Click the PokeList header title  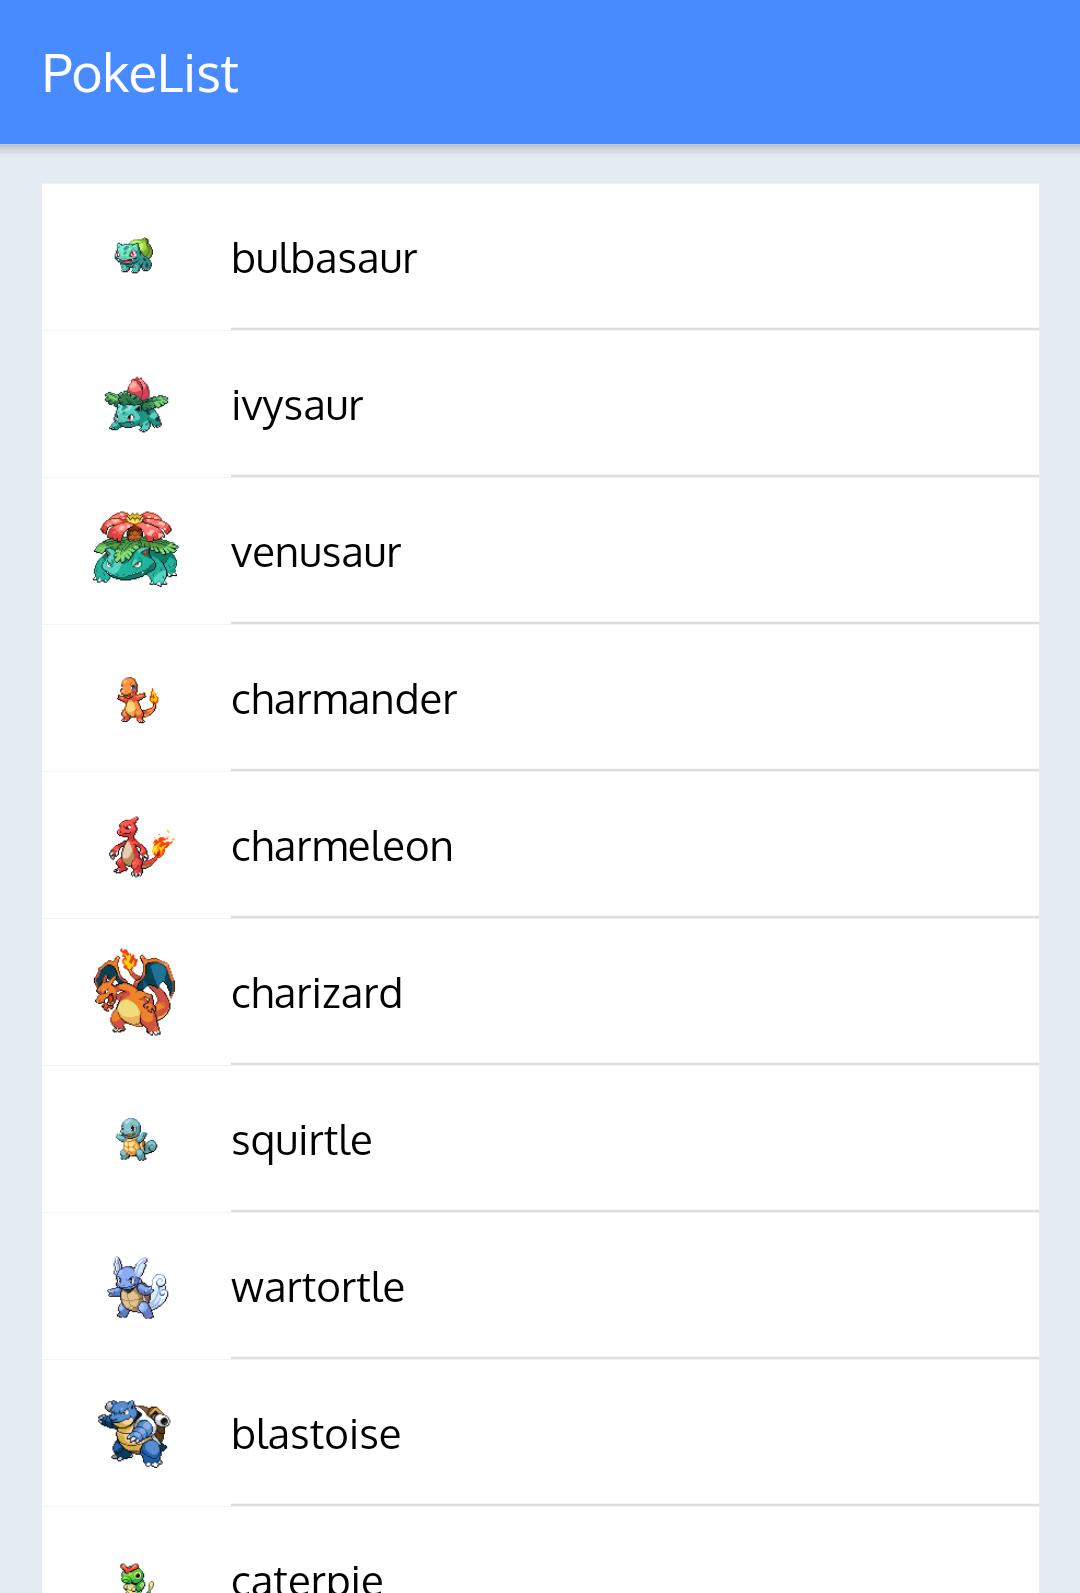[x=140, y=73]
